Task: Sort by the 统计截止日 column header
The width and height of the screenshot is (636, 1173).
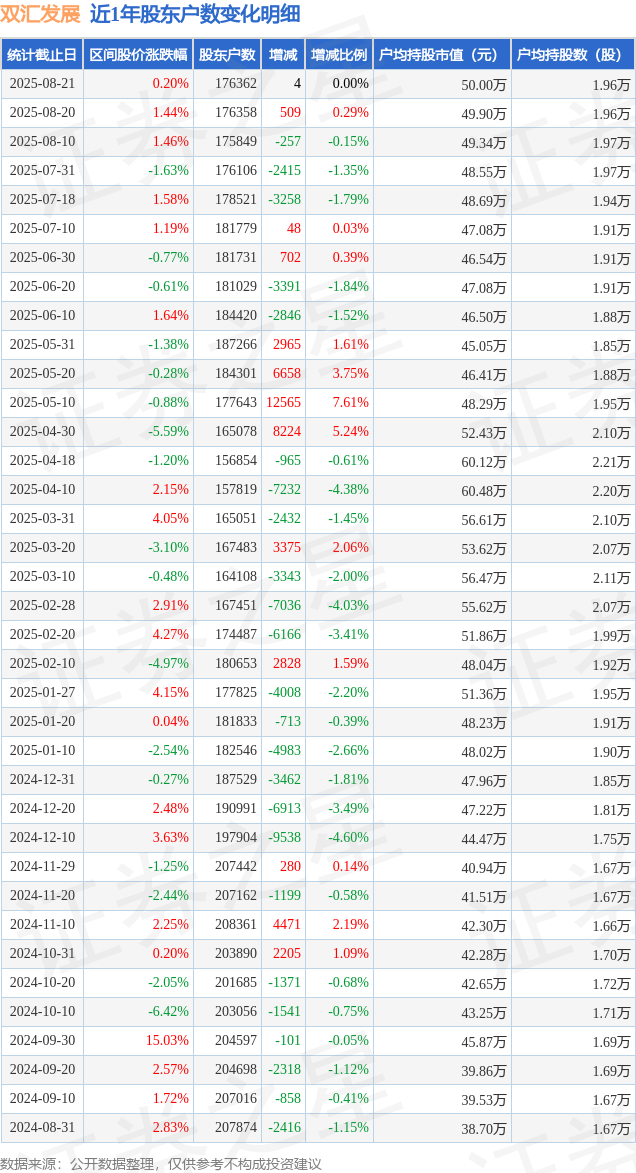Action: [x=42, y=55]
